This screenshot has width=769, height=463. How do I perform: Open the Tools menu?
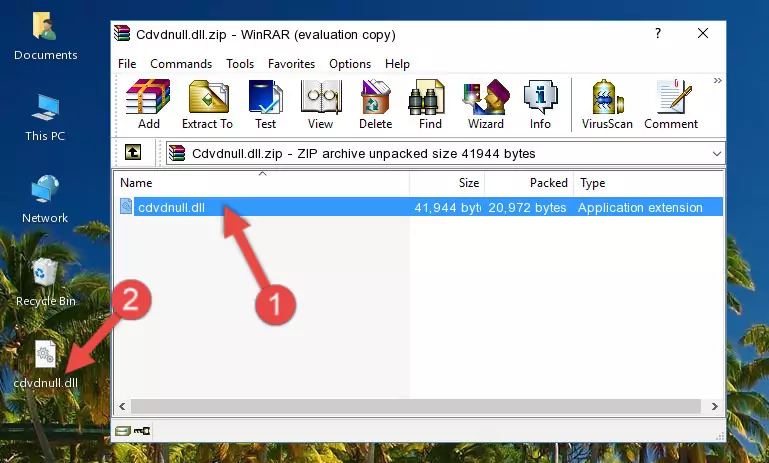click(240, 64)
